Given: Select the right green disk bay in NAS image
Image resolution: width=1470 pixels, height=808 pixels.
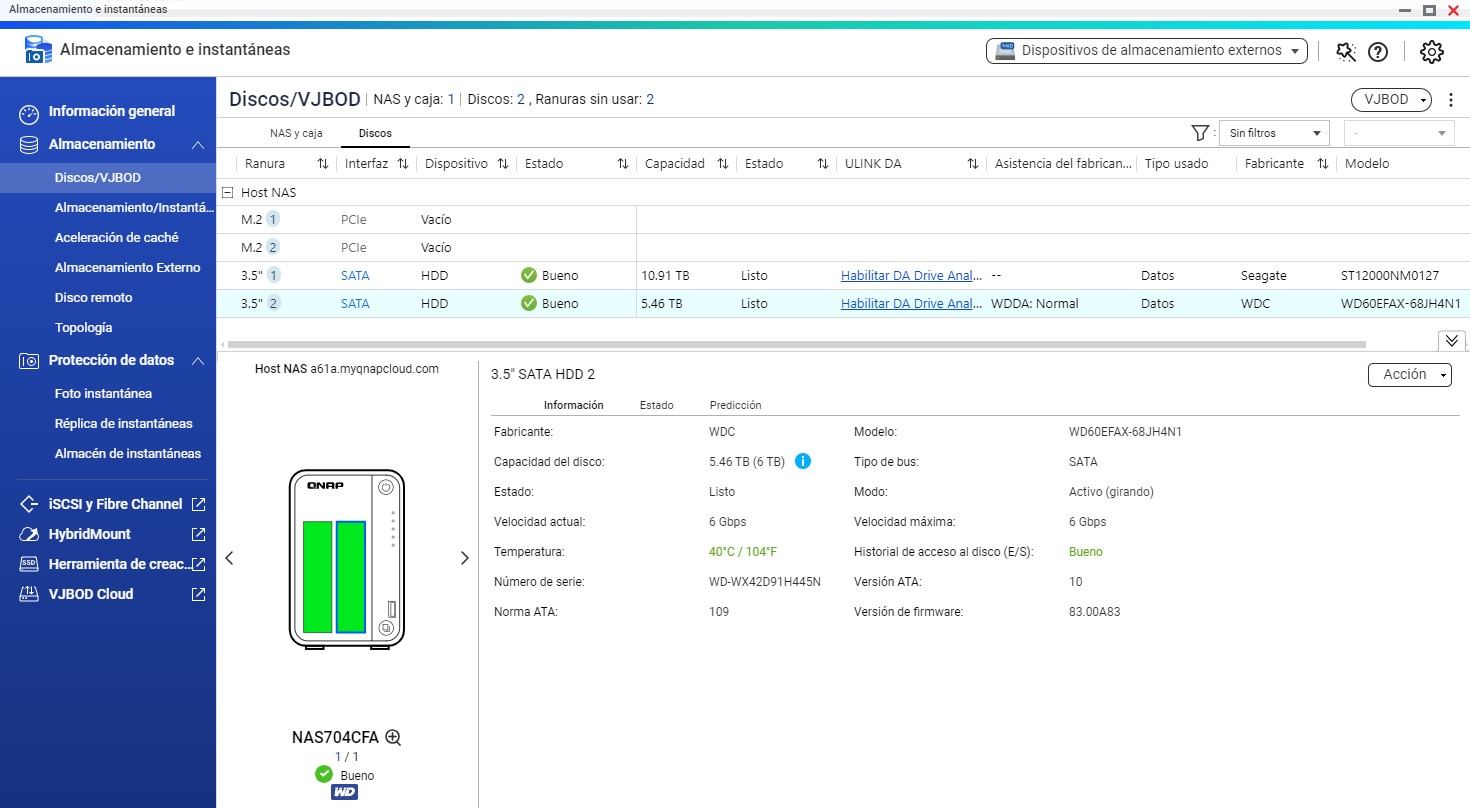Looking at the screenshot, I should click(x=351, y=576).
